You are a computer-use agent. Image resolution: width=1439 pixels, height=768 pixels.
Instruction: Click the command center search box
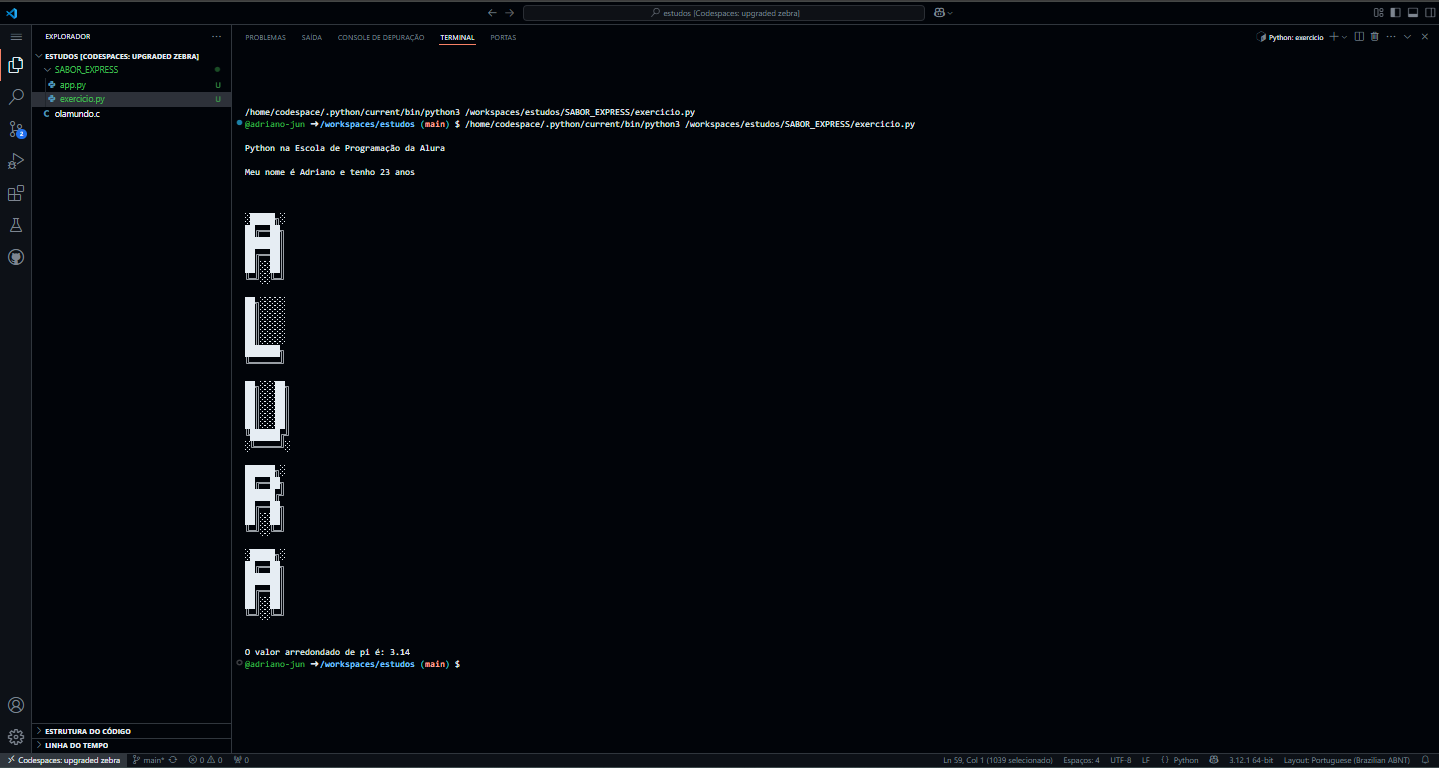click(x=724, y=12)
